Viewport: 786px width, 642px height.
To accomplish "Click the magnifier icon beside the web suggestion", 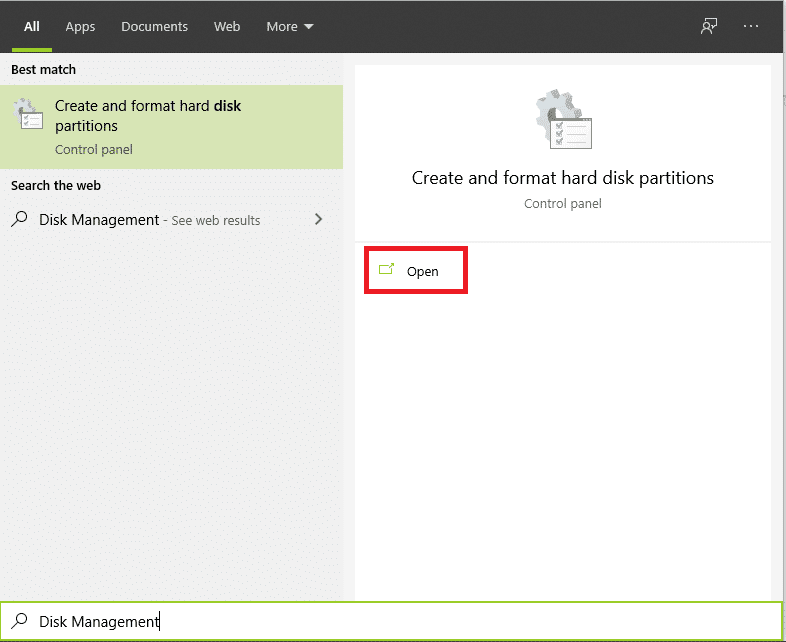I will pos(20,220).
